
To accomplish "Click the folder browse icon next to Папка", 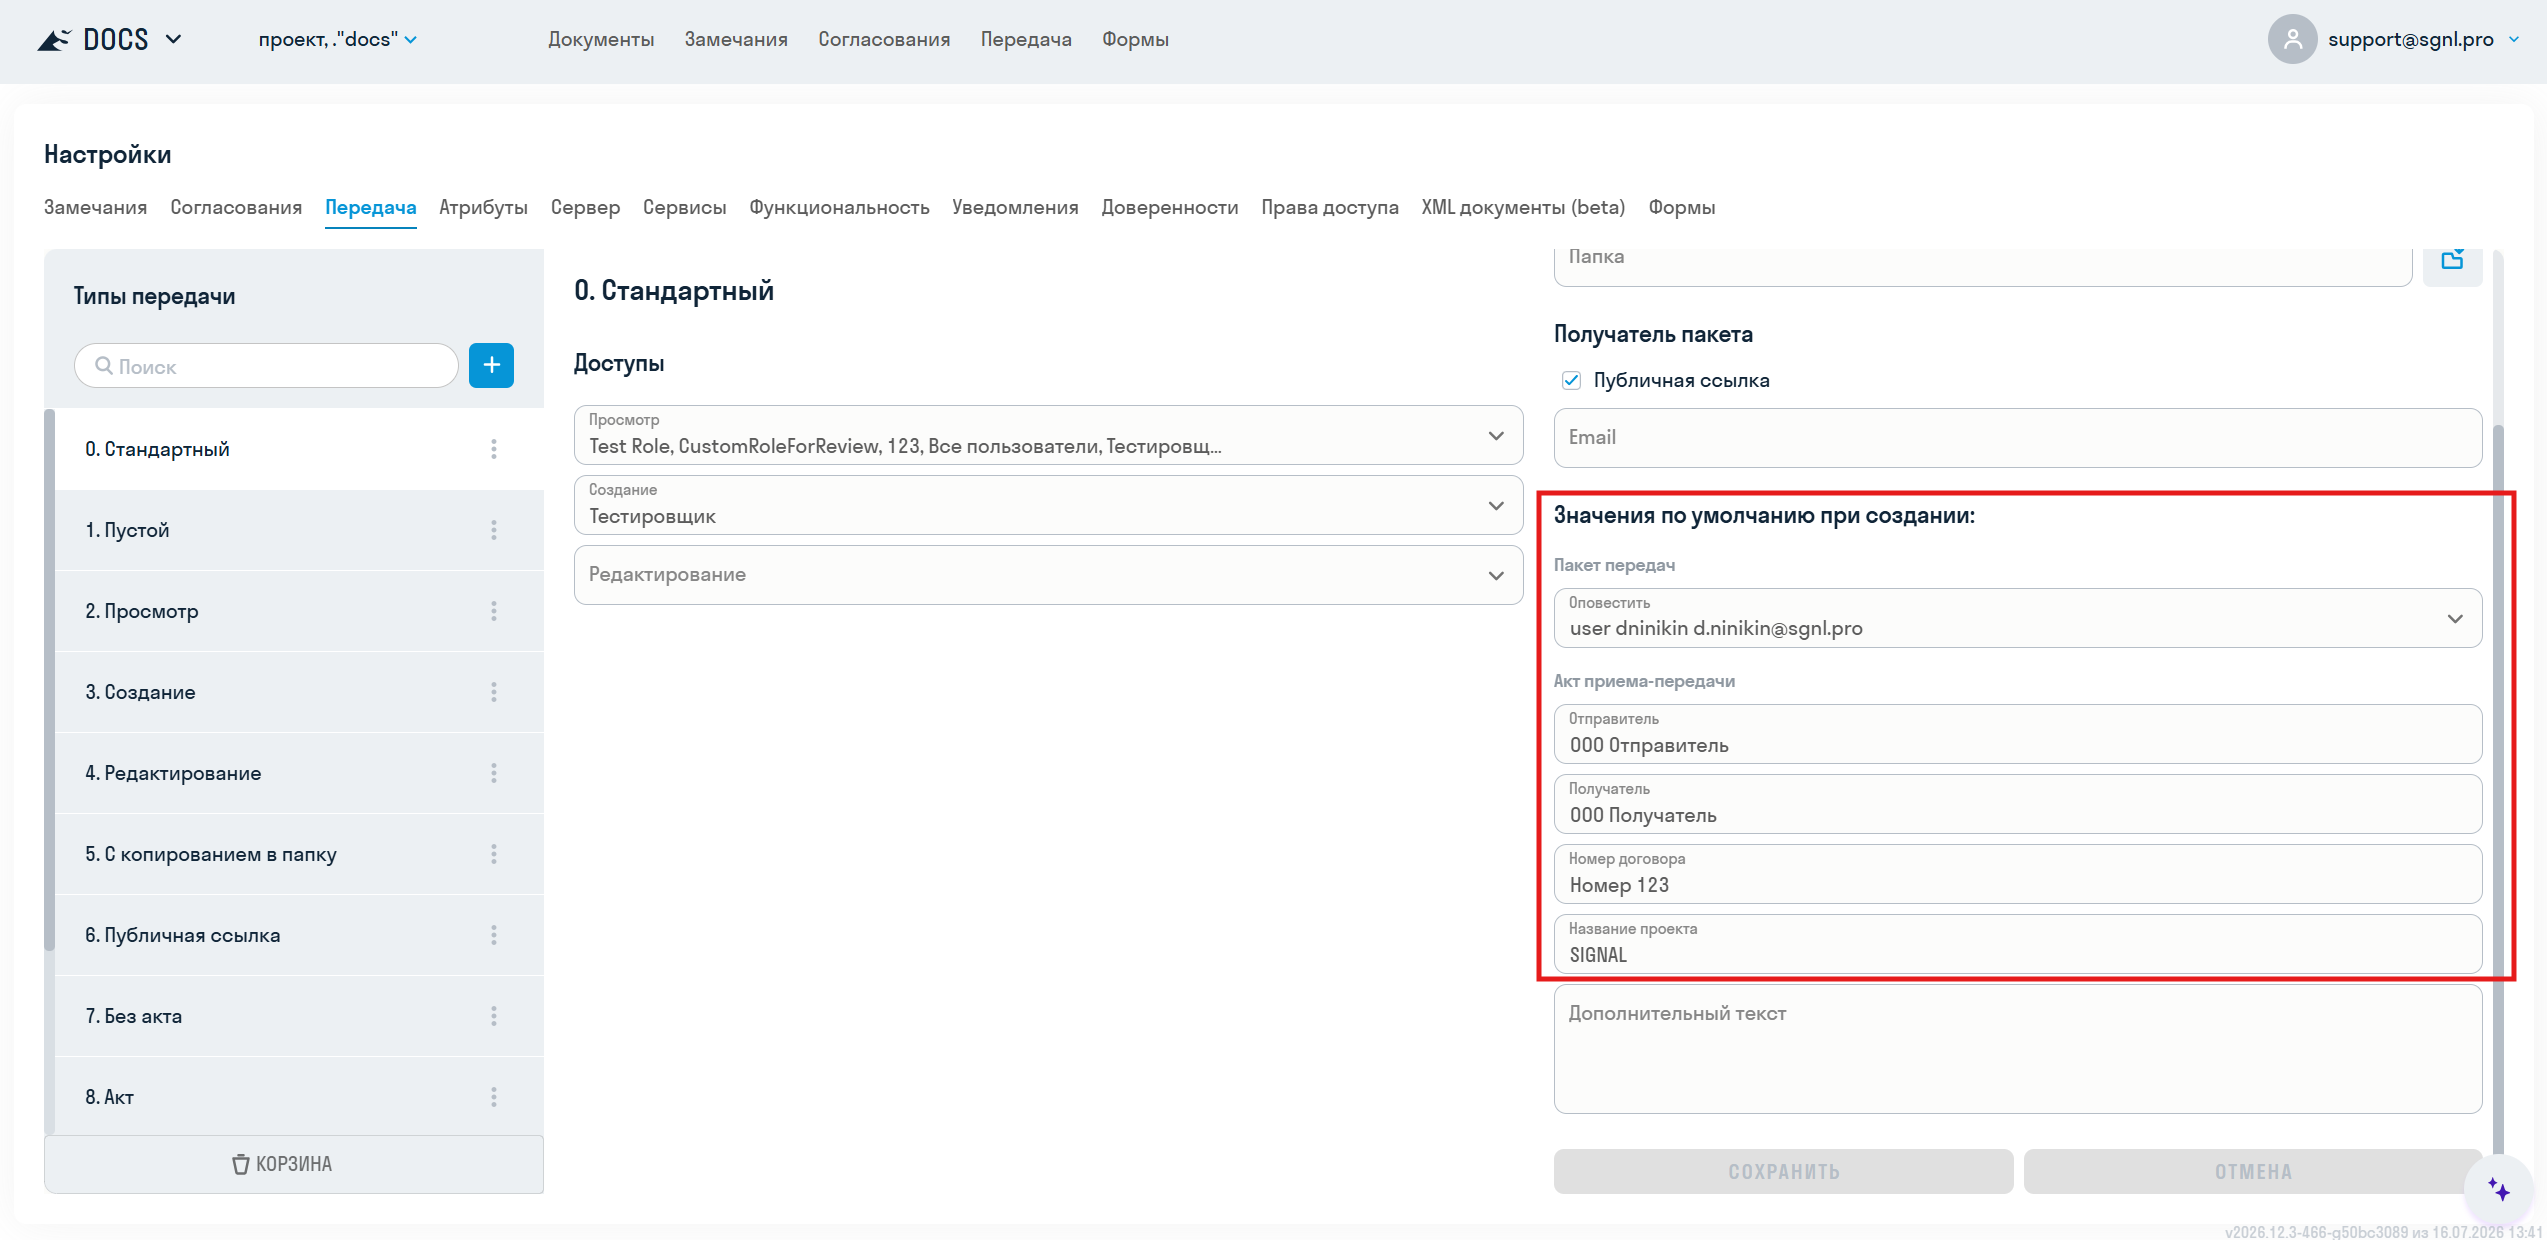I will (x=2452, y=261).
